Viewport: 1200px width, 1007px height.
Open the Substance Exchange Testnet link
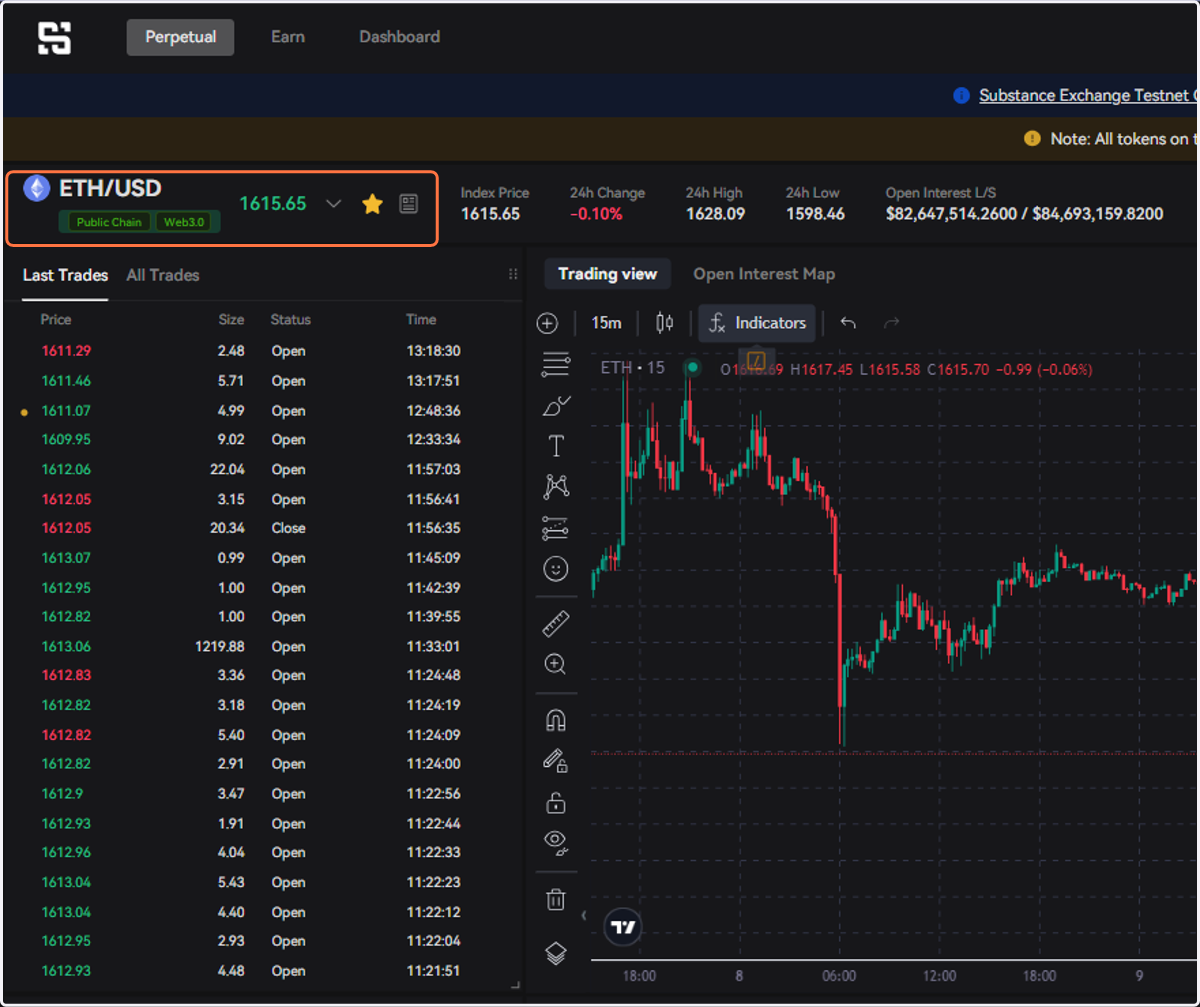pyautogui.click(x=1088, y=95)
